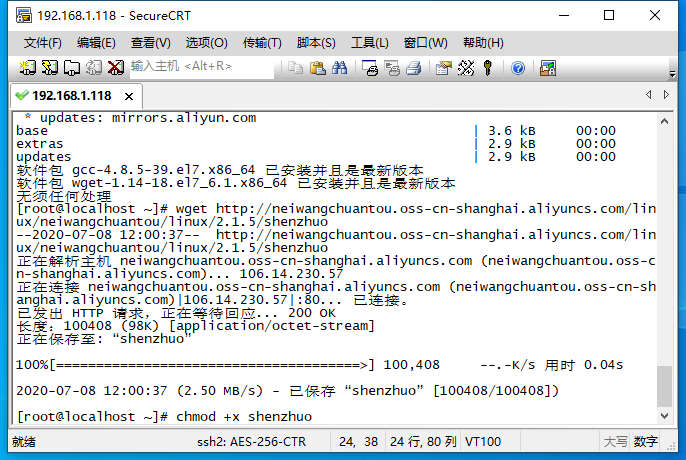Click the 100% download progress bar line
Viewport: 686px width, 460px height.
[x=319, y=365]
